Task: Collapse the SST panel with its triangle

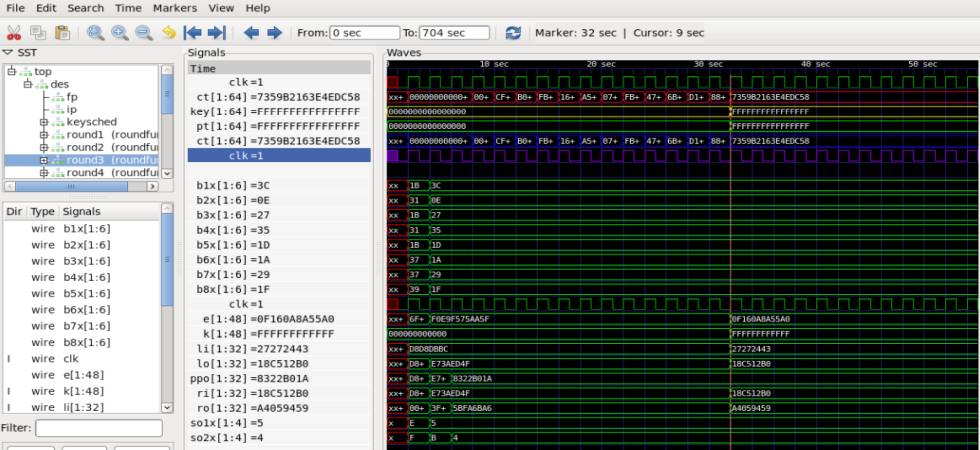Action: click(x=8, y=52)
